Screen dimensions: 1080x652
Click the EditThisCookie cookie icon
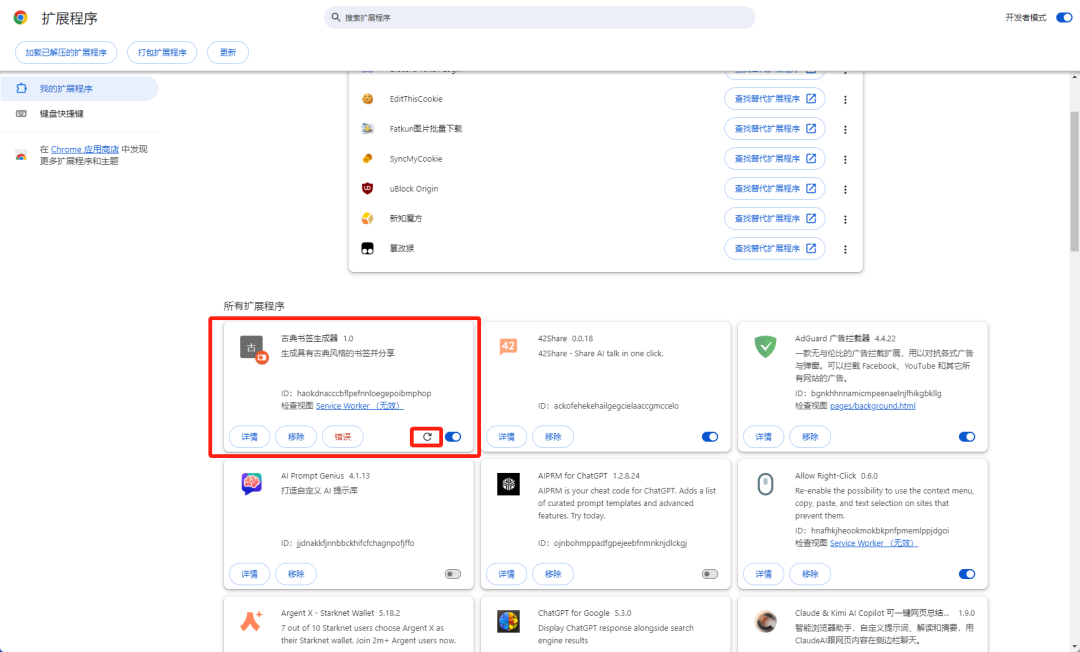(x=368, y=99)
